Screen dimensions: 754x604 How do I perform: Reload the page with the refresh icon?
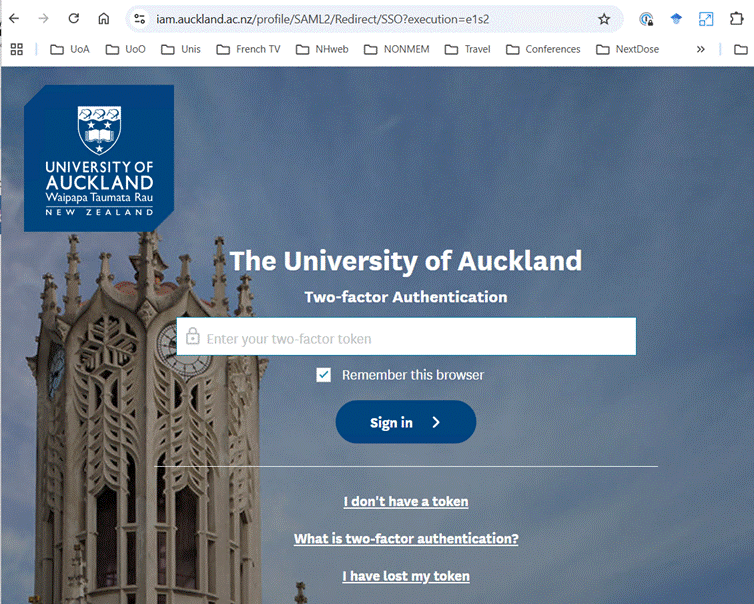[74, 19]
